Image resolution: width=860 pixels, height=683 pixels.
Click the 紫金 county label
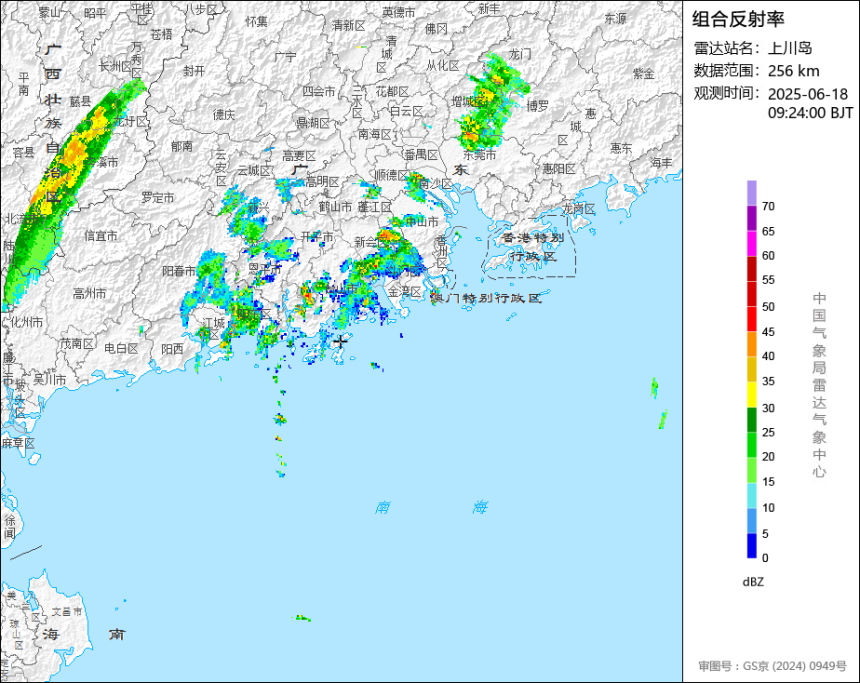click(644, 74)
